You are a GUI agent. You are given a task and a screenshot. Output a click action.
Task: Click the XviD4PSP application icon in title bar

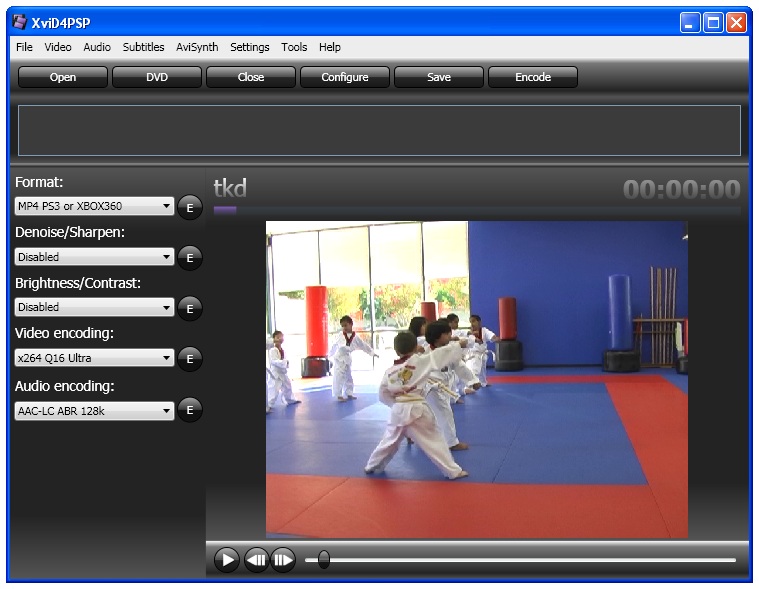[x=19, y=22]
